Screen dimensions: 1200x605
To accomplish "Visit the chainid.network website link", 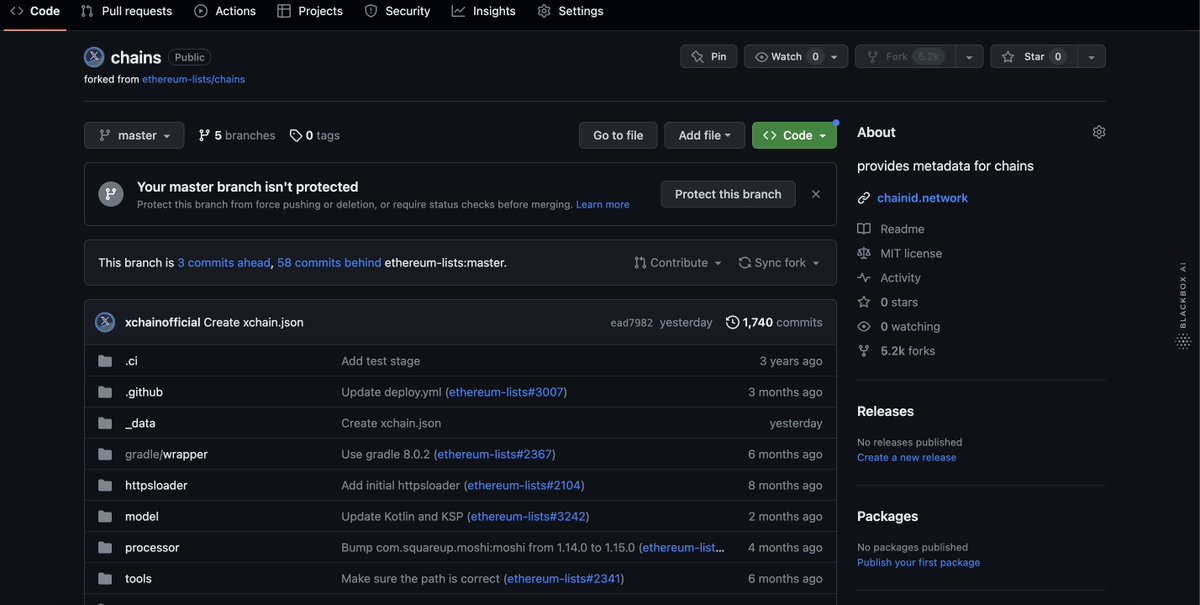I will [x=923, y=198].
